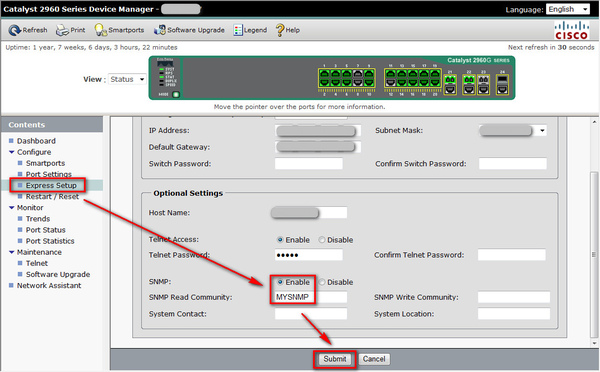600x372 pixels.
Task: Click the Print toolbar icon
Action: click(62, 30)
